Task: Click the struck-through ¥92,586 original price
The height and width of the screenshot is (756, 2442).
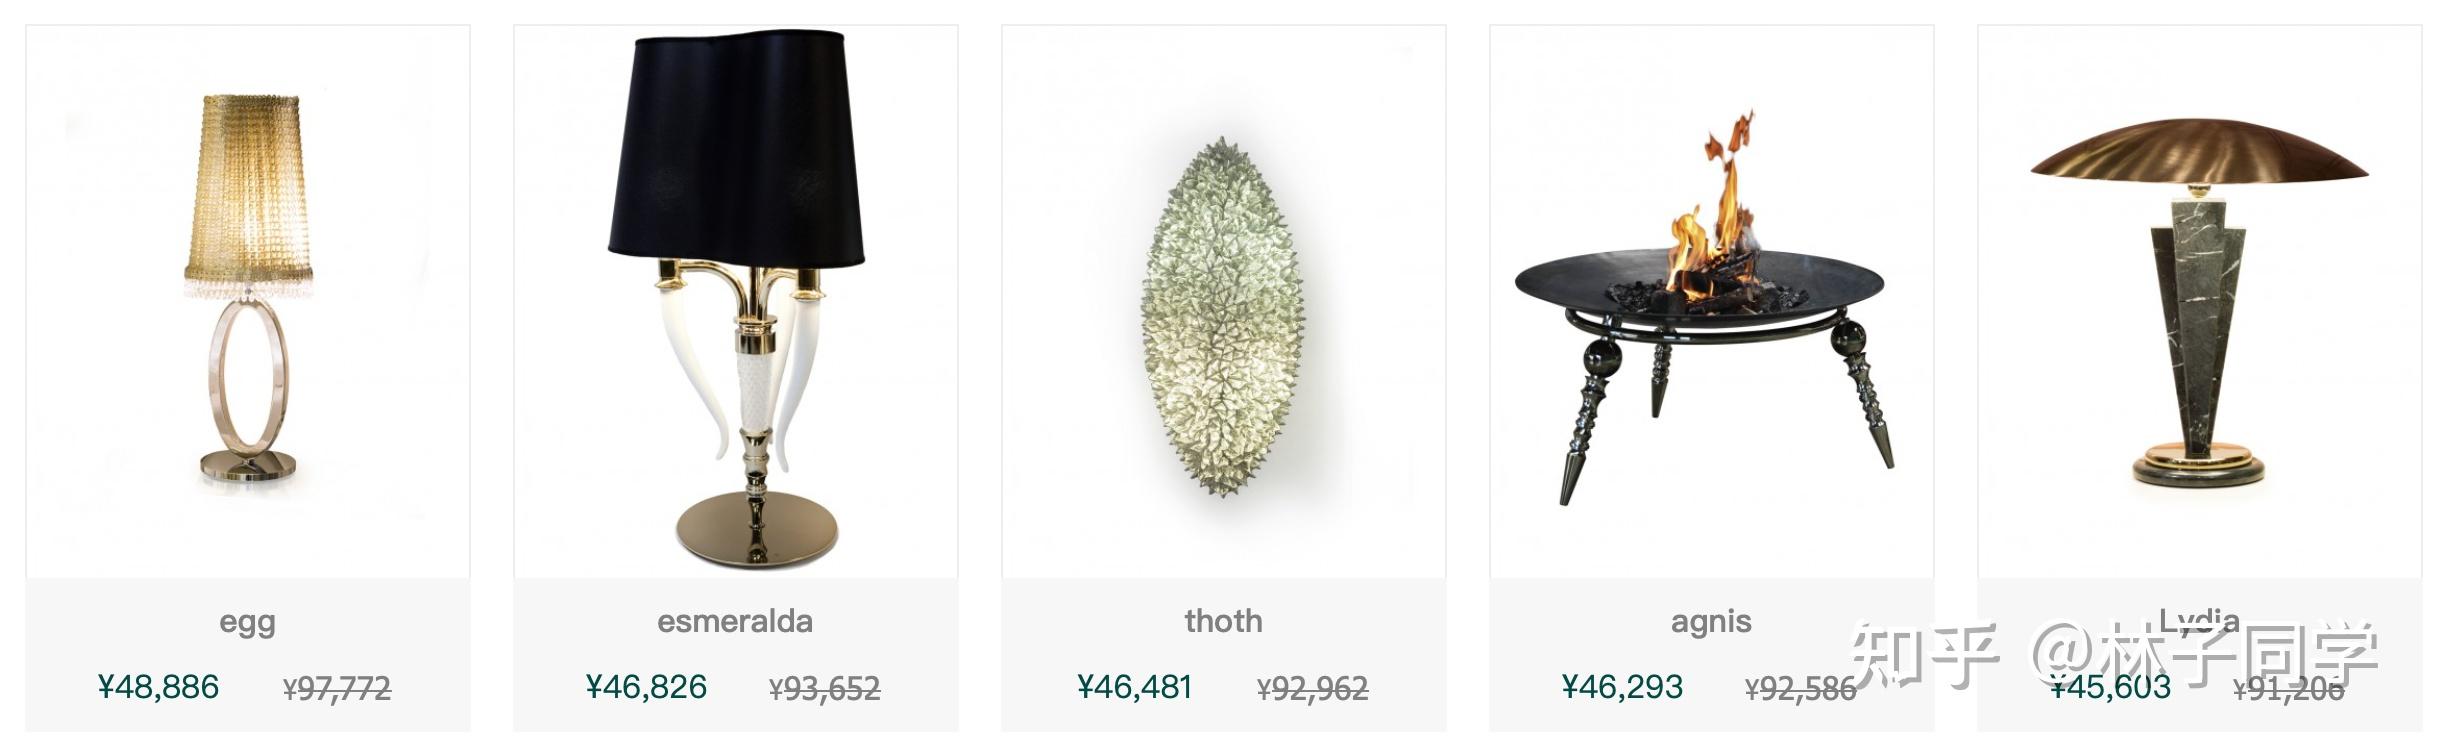Action: click(x=1800, y=689)
